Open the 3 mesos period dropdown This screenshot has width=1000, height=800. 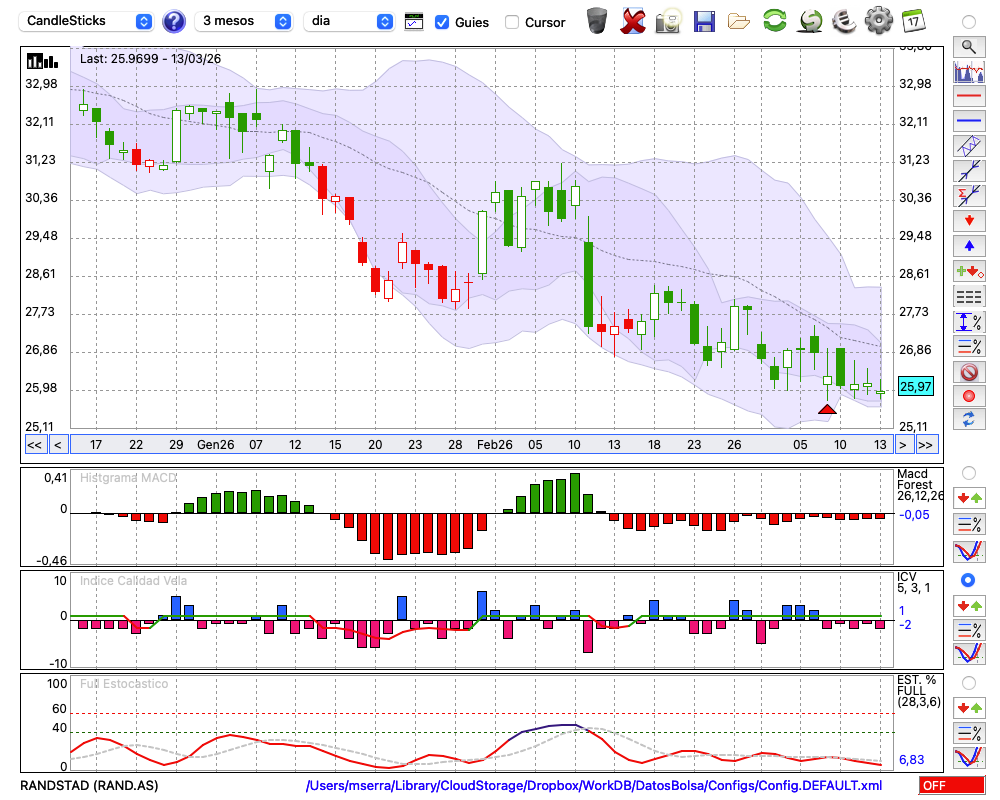(245, 21)
